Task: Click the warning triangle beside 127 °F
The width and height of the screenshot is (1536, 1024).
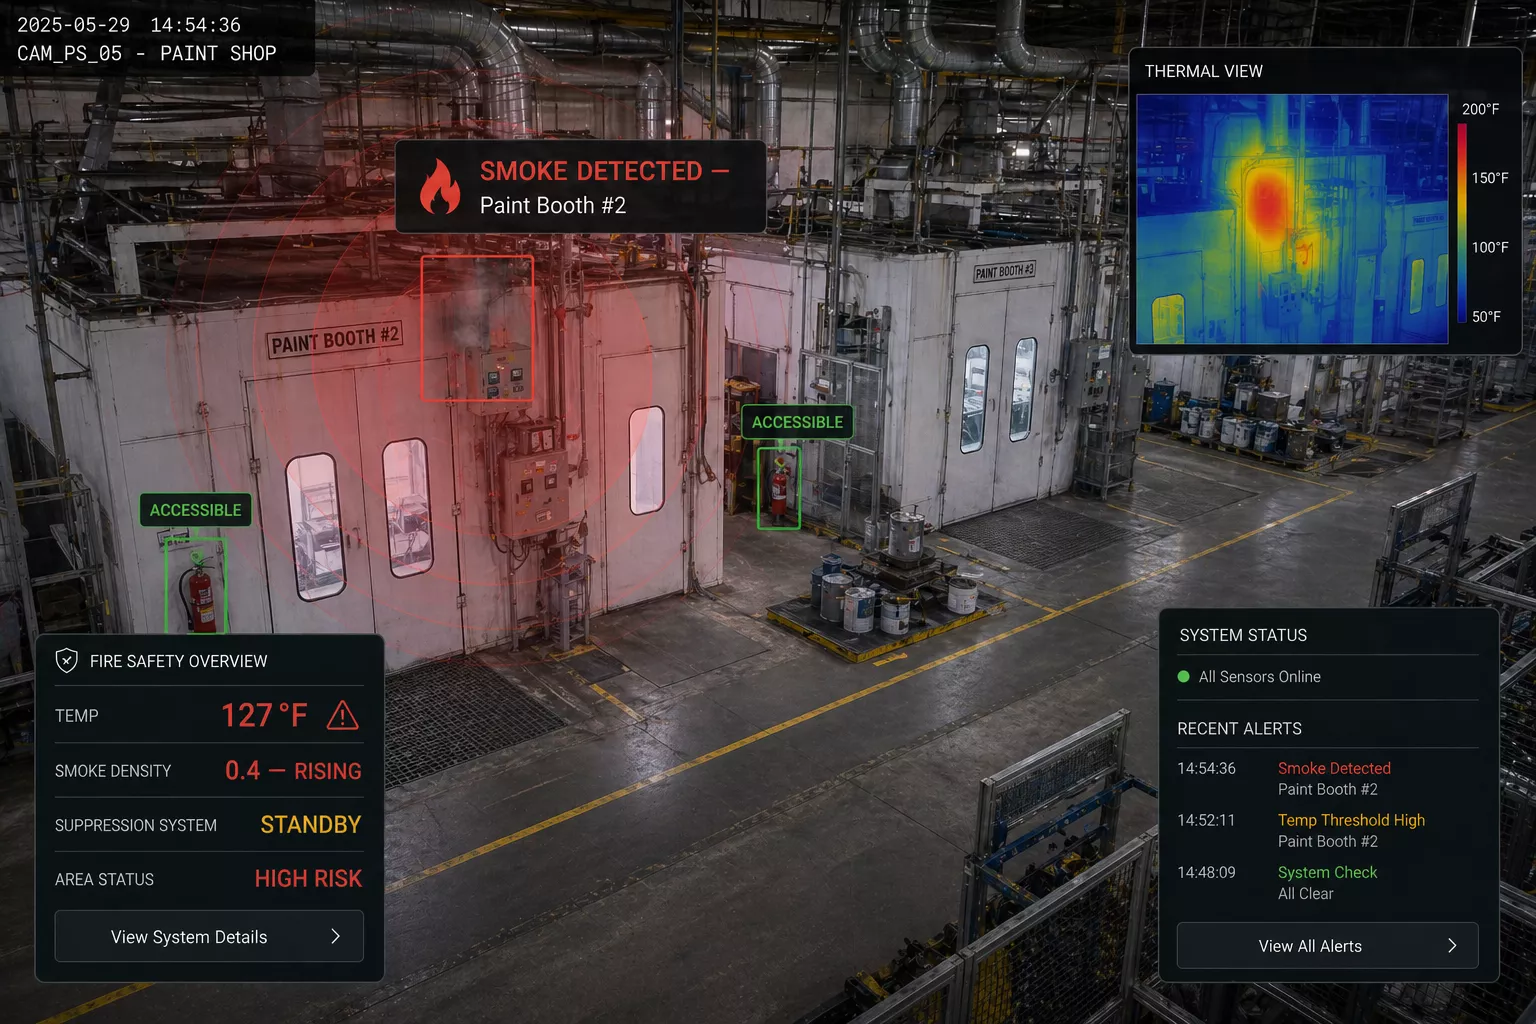Action: click(x=342, y=715)
